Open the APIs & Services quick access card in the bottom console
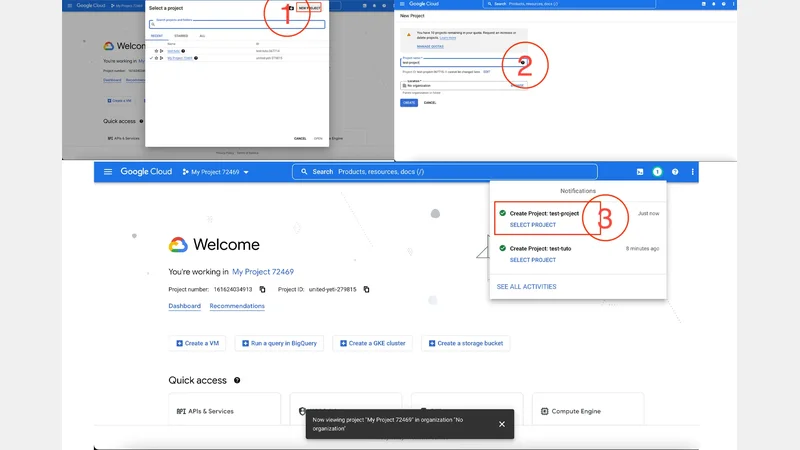Screen dimensions: 800x450 [x=224, y=411]
